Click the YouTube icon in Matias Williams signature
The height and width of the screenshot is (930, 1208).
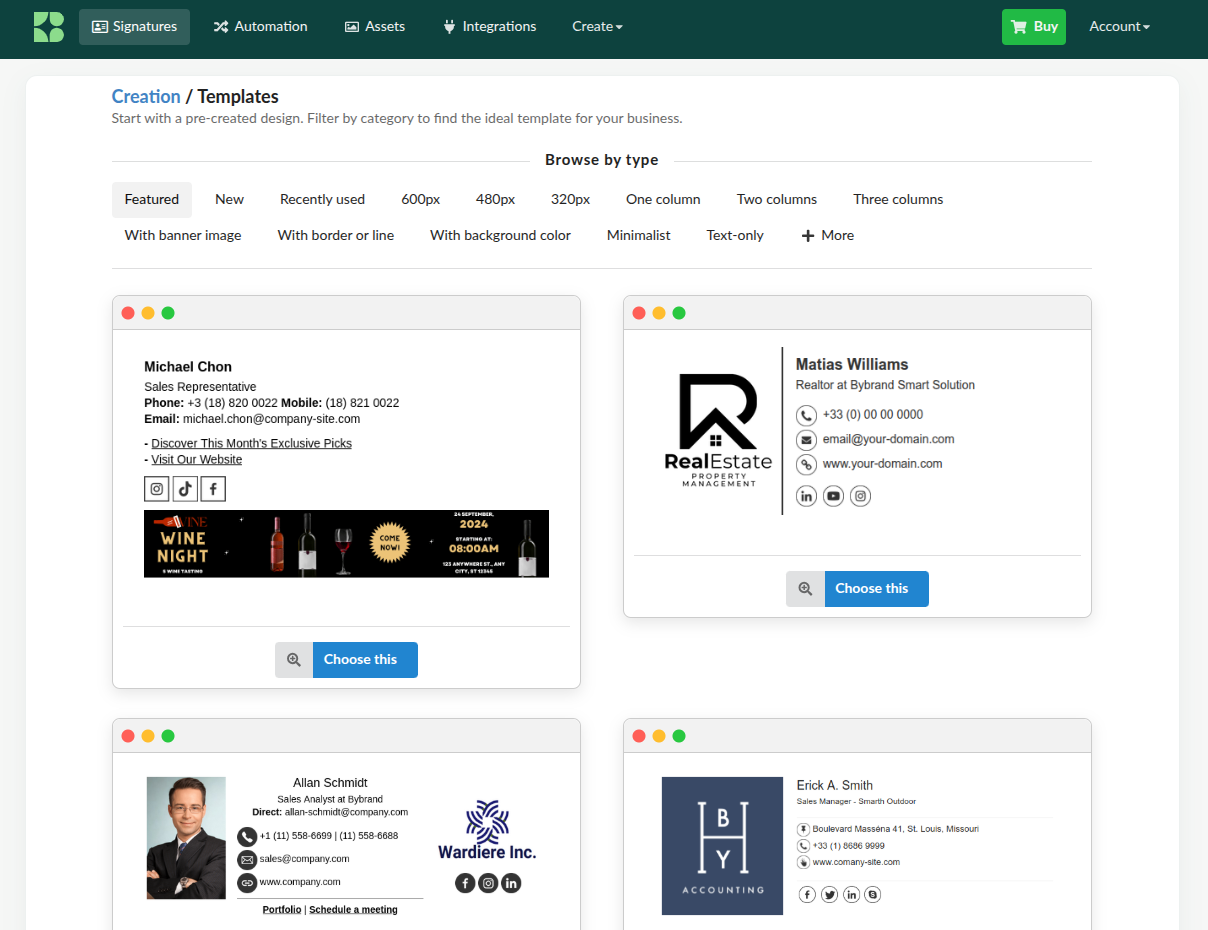[x=834, y=496]
